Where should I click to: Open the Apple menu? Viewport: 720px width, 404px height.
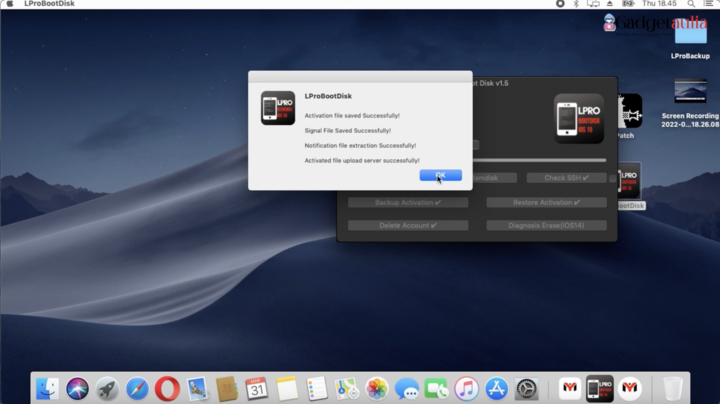[x=10, y=4]
